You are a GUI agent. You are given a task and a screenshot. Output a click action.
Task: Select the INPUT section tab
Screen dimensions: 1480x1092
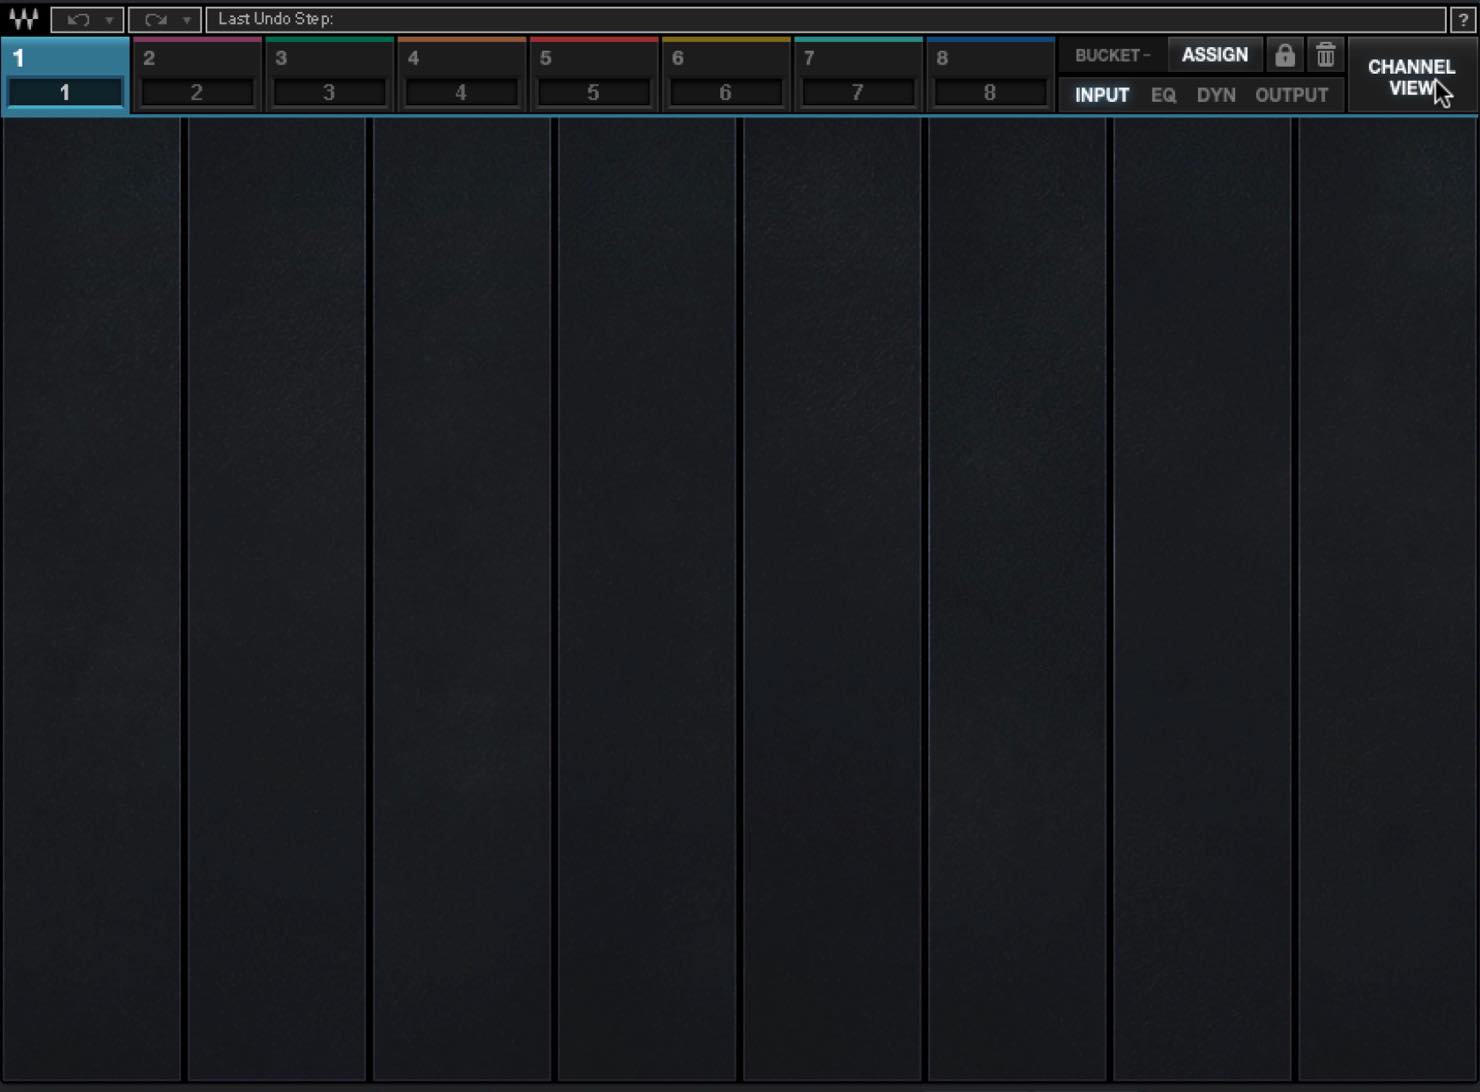[x=1102, y=95]
